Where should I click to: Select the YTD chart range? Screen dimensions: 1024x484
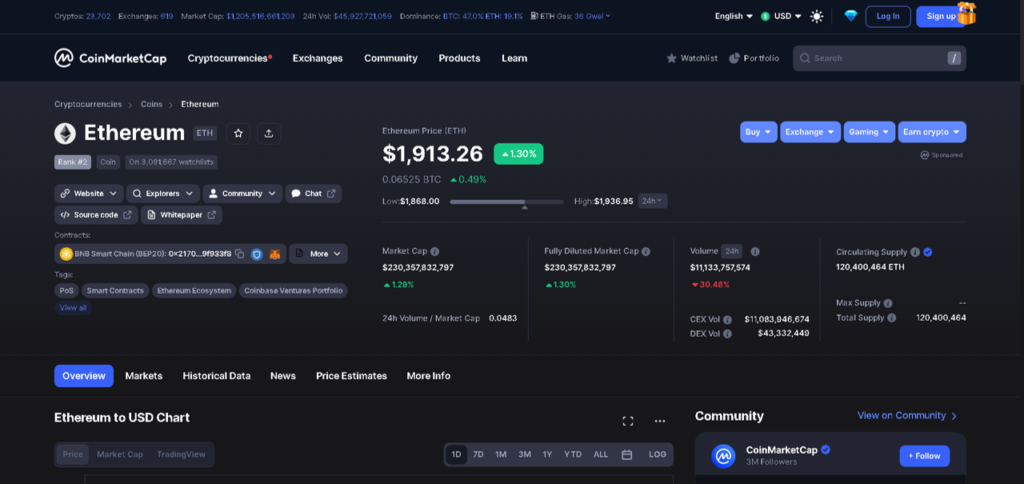pos(573,455)
